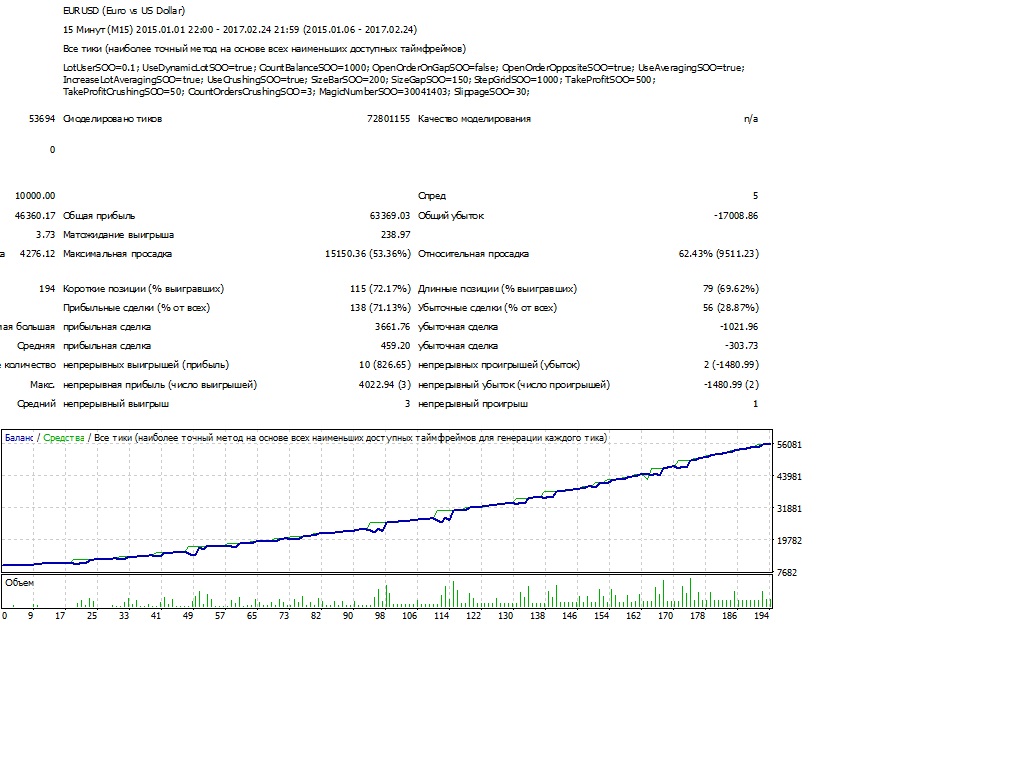Click the parameters line starting IncreaseLotAveragingSOO
1024x768 pixels.
tap(359, 80)
